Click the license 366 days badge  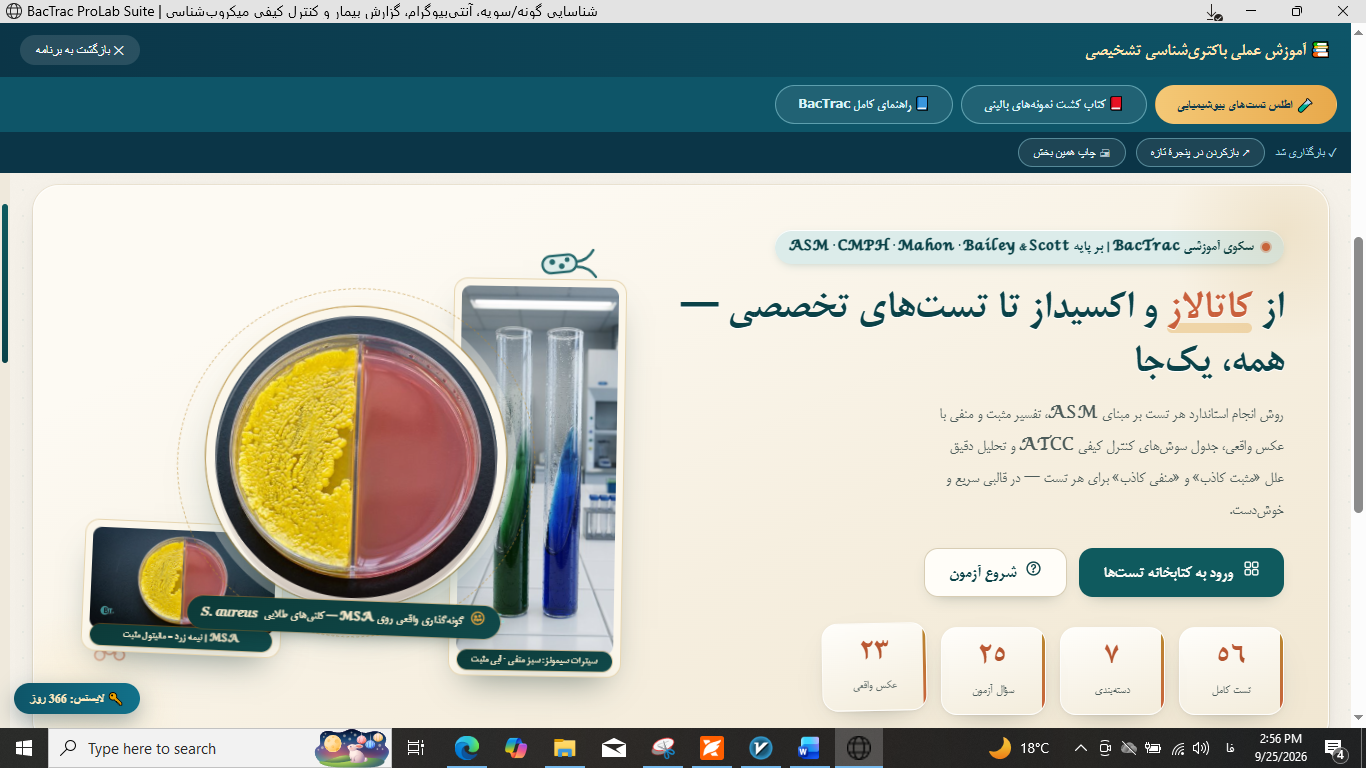tap(77, 699)
